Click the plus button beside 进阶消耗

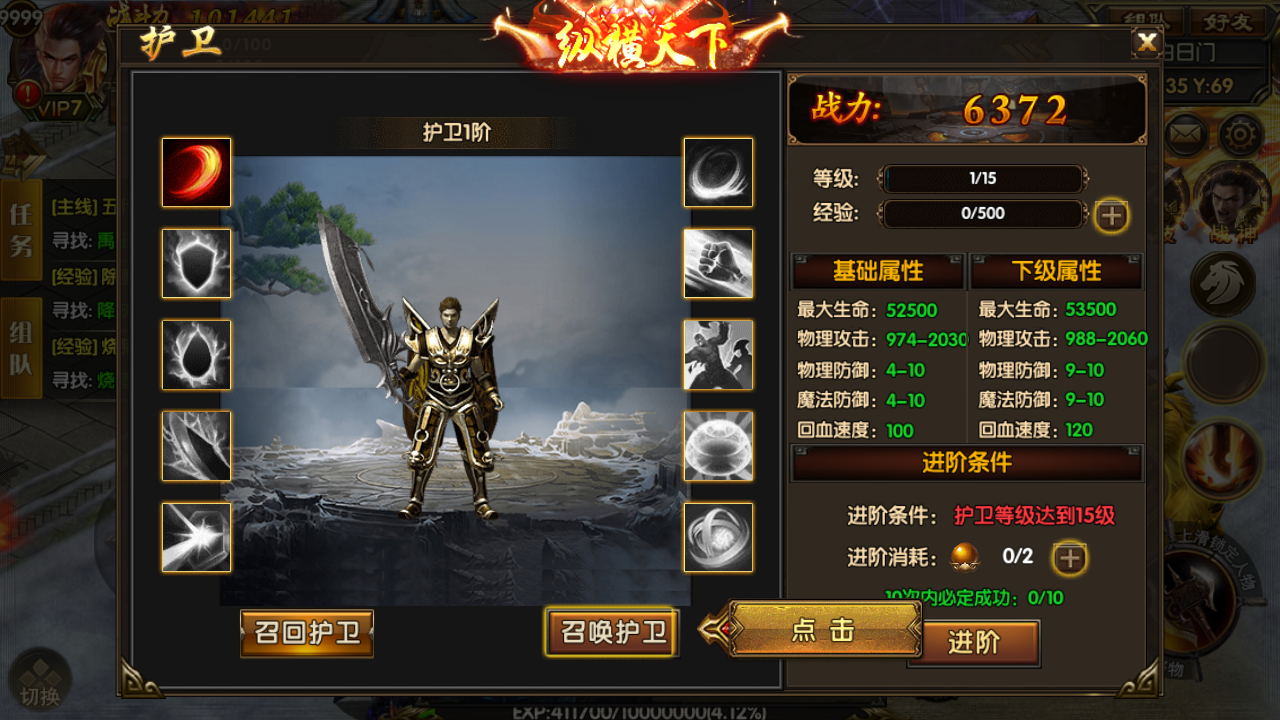1070,558
